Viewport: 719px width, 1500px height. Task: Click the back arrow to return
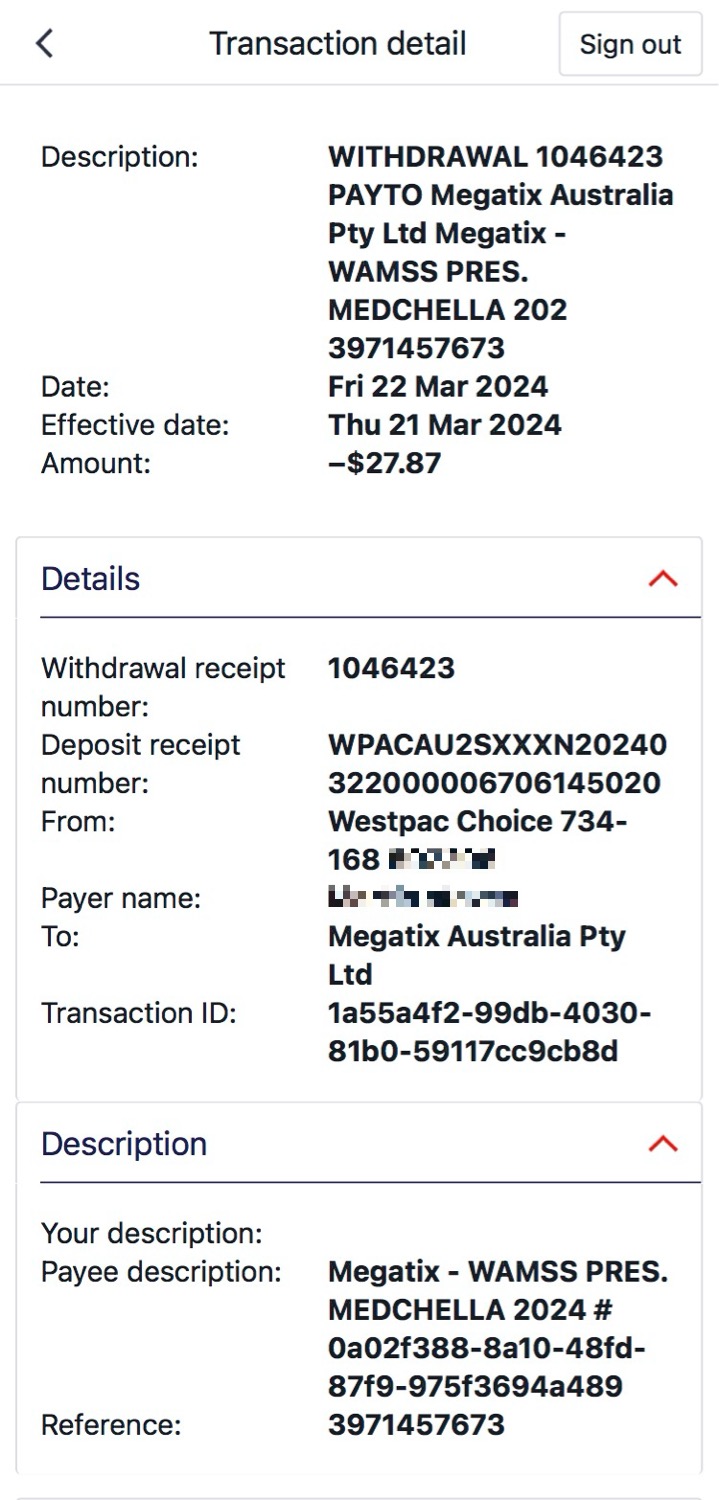42,42
